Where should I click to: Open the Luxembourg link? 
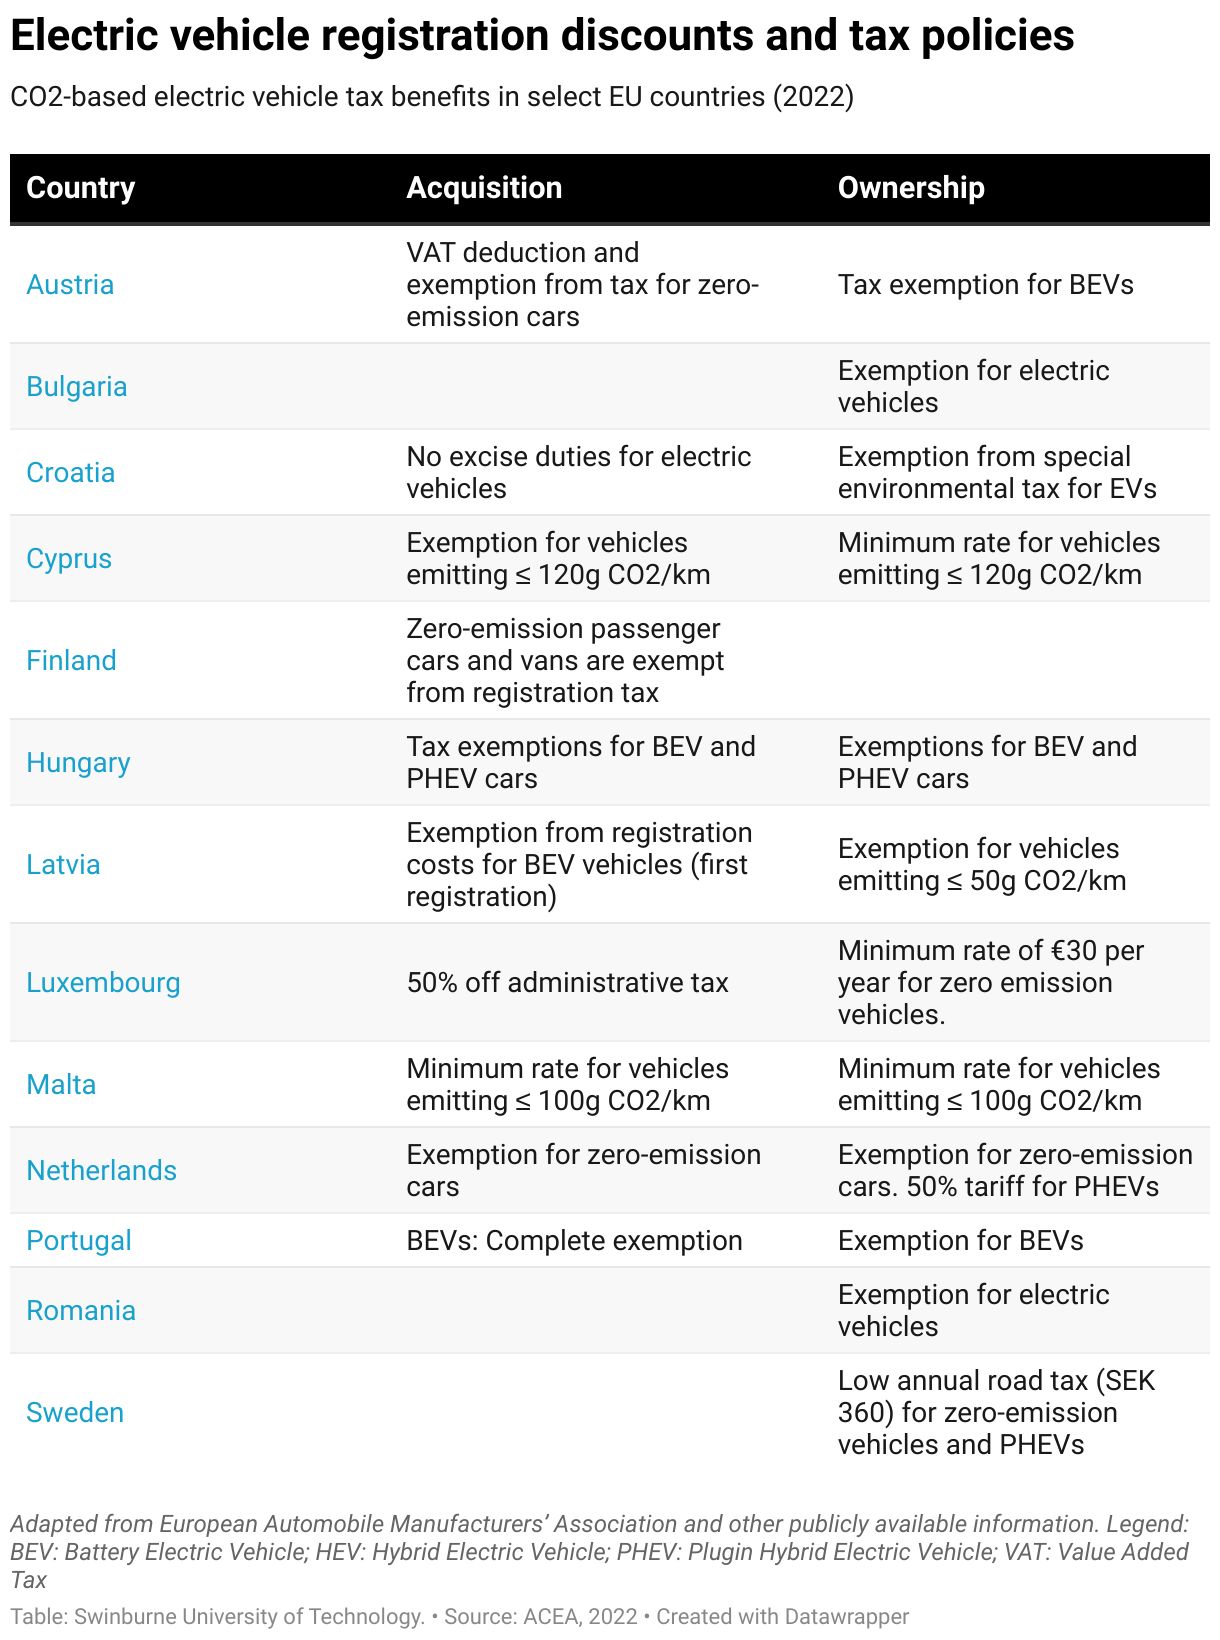[x=103, y=983]
